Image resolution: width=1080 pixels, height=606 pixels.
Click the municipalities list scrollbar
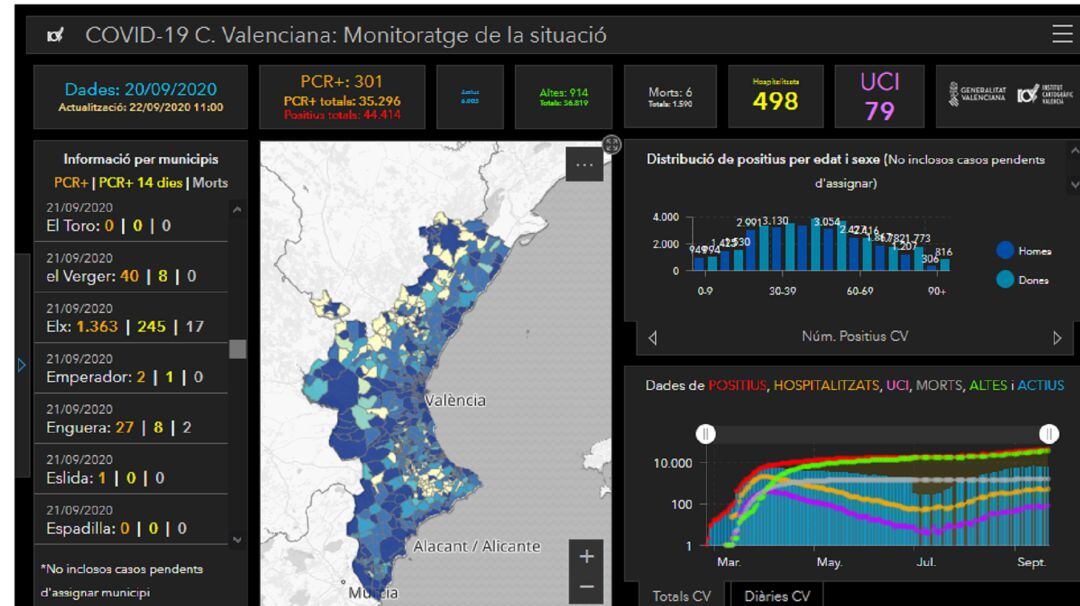(236, 350)
